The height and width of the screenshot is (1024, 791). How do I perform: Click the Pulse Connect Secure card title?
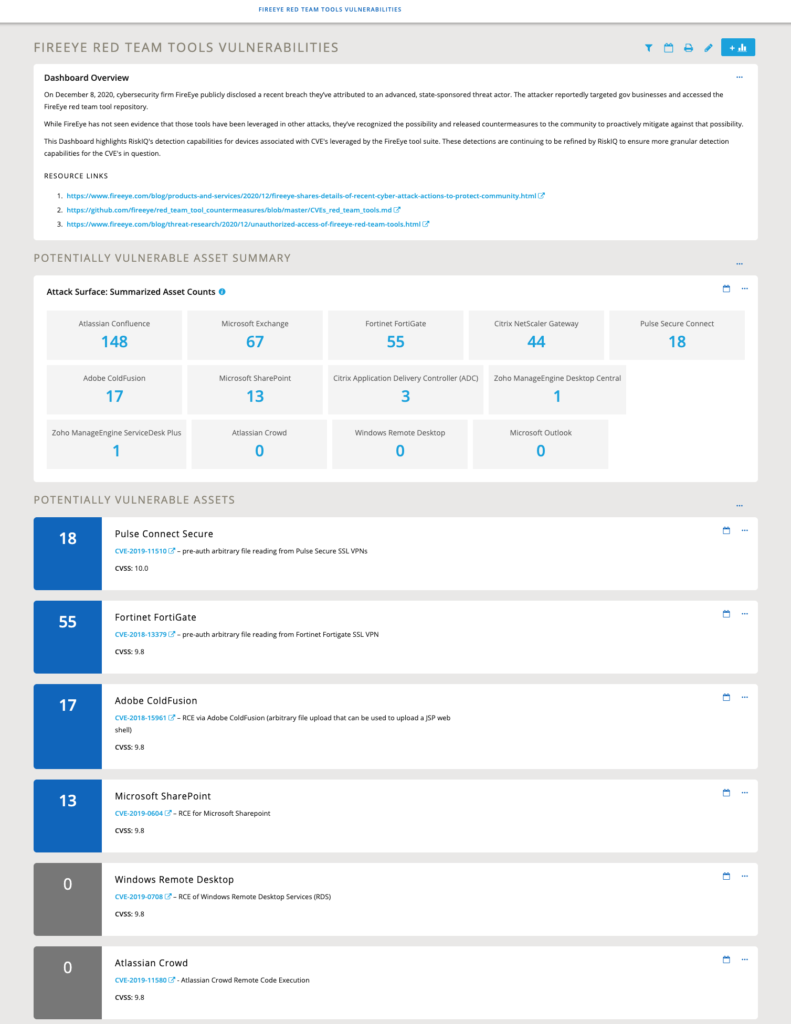point(164,534)
